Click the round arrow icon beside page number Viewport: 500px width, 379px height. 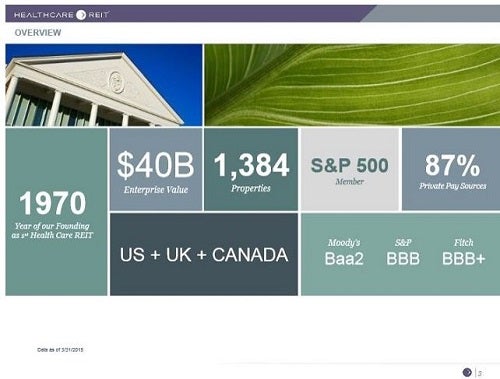click(x=467, y=372)
